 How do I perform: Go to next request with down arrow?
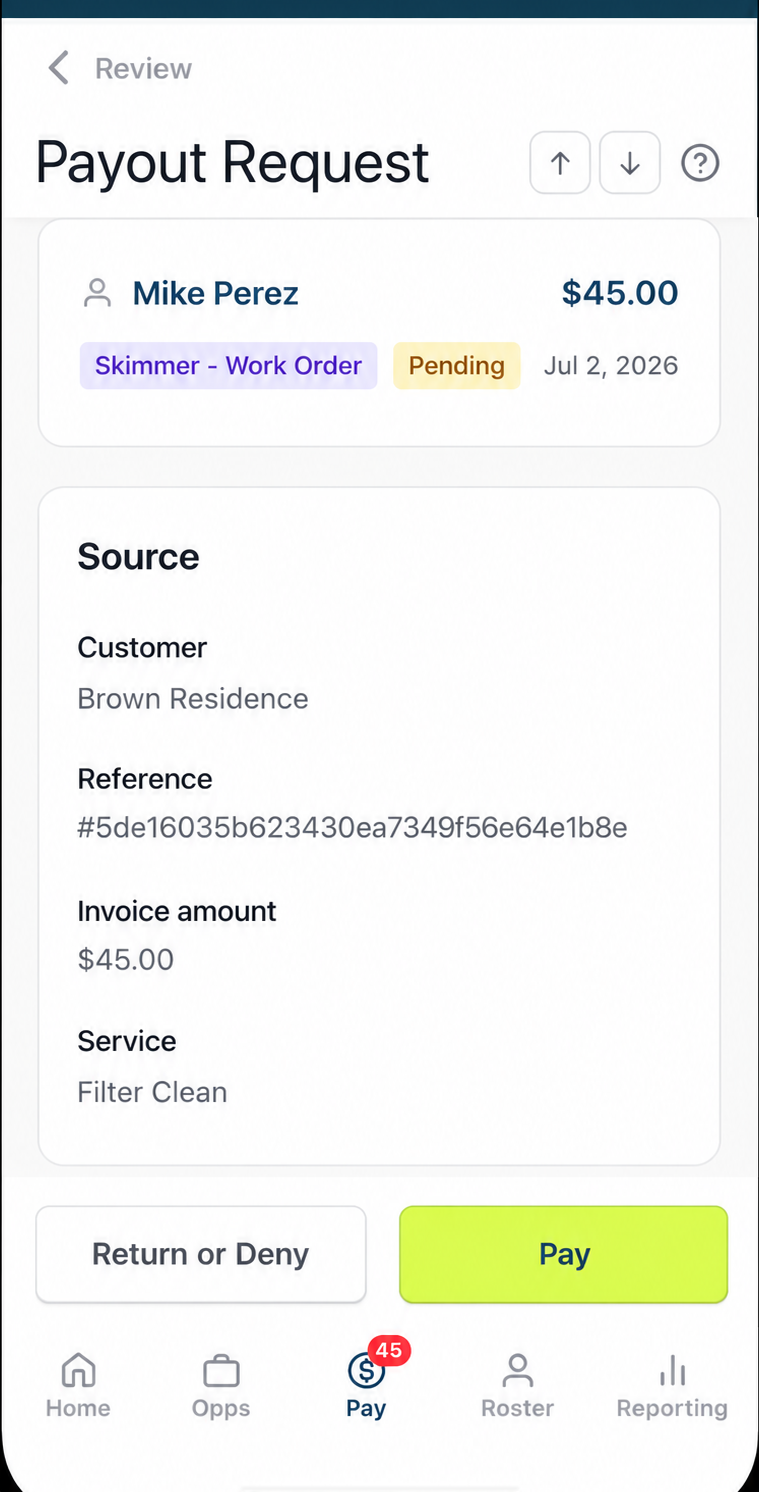(x=630, y=162)
